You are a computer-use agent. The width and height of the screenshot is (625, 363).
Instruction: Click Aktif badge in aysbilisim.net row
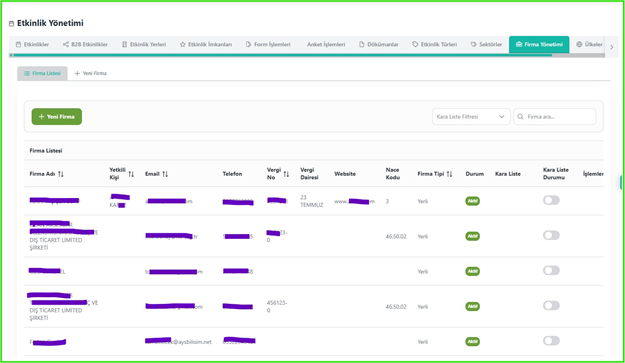(x=472, y=341)
